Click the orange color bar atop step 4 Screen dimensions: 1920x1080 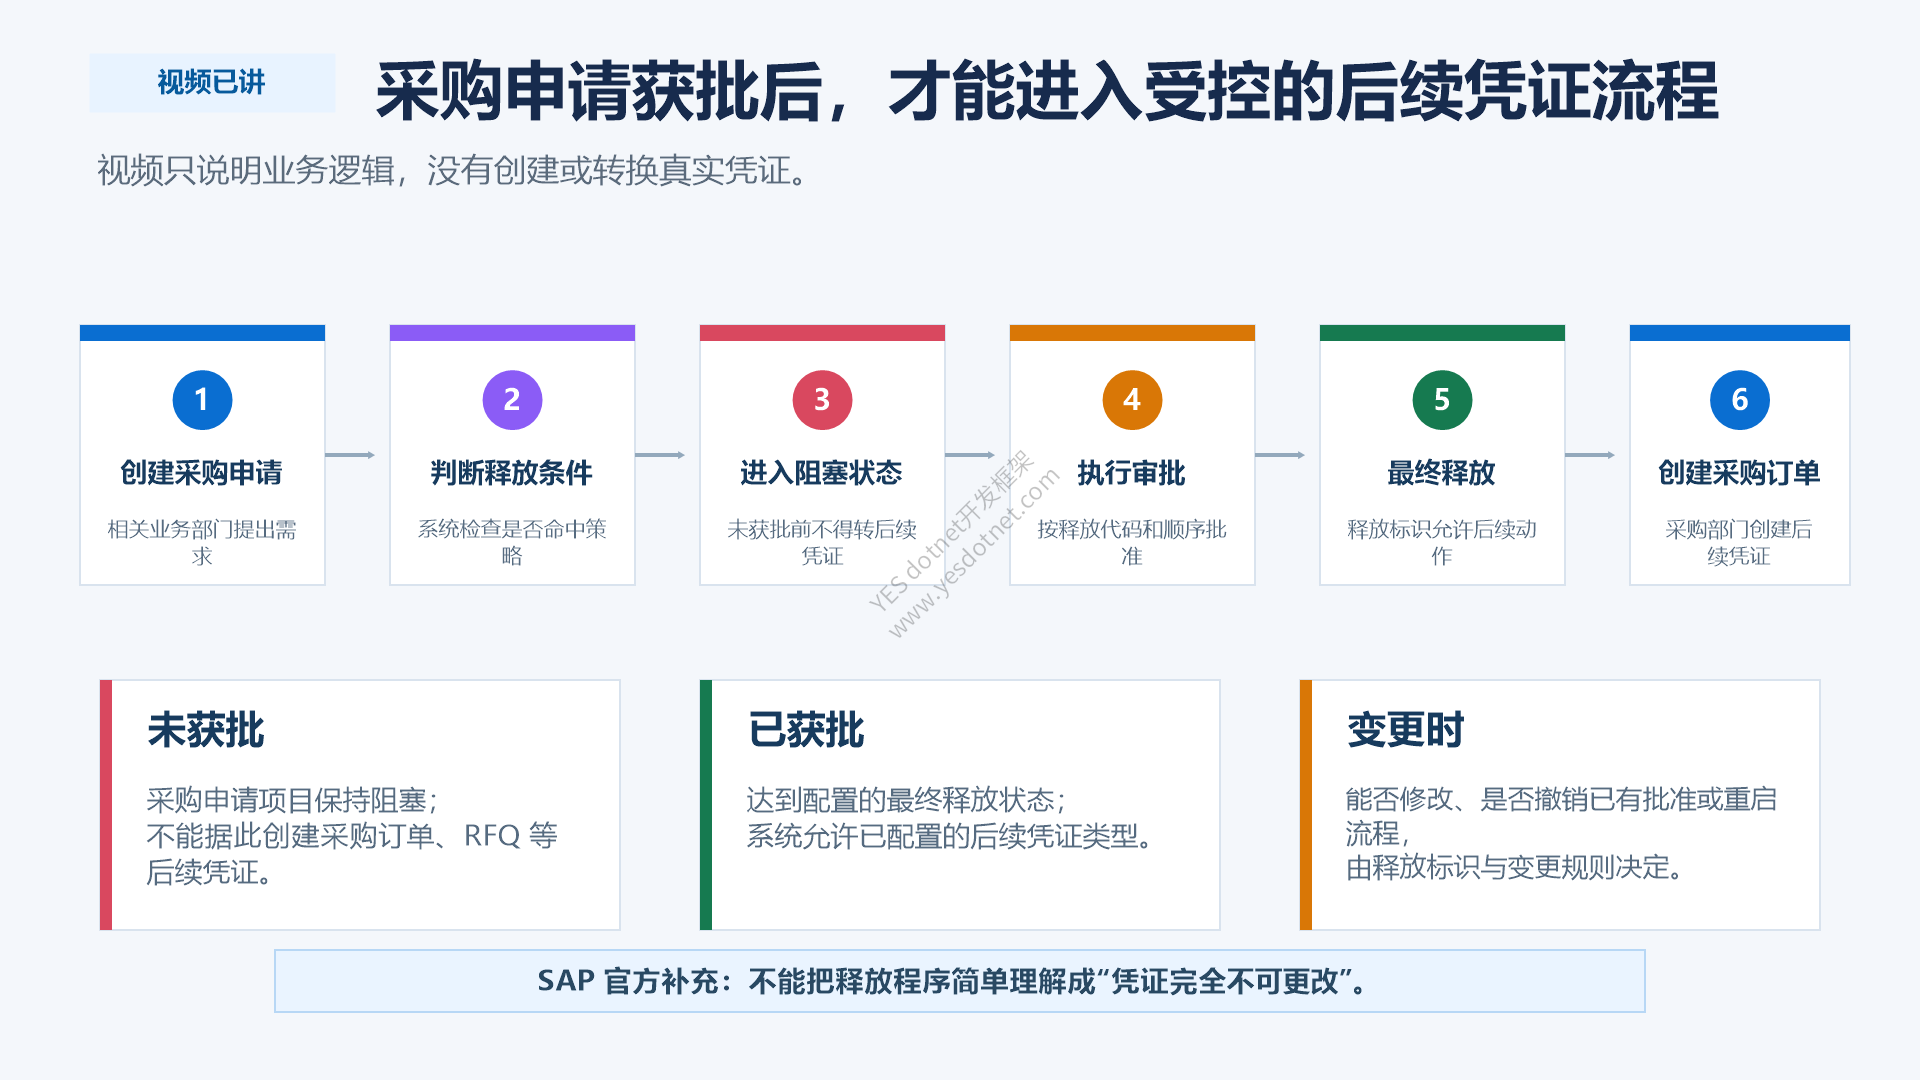point(1132,333)
